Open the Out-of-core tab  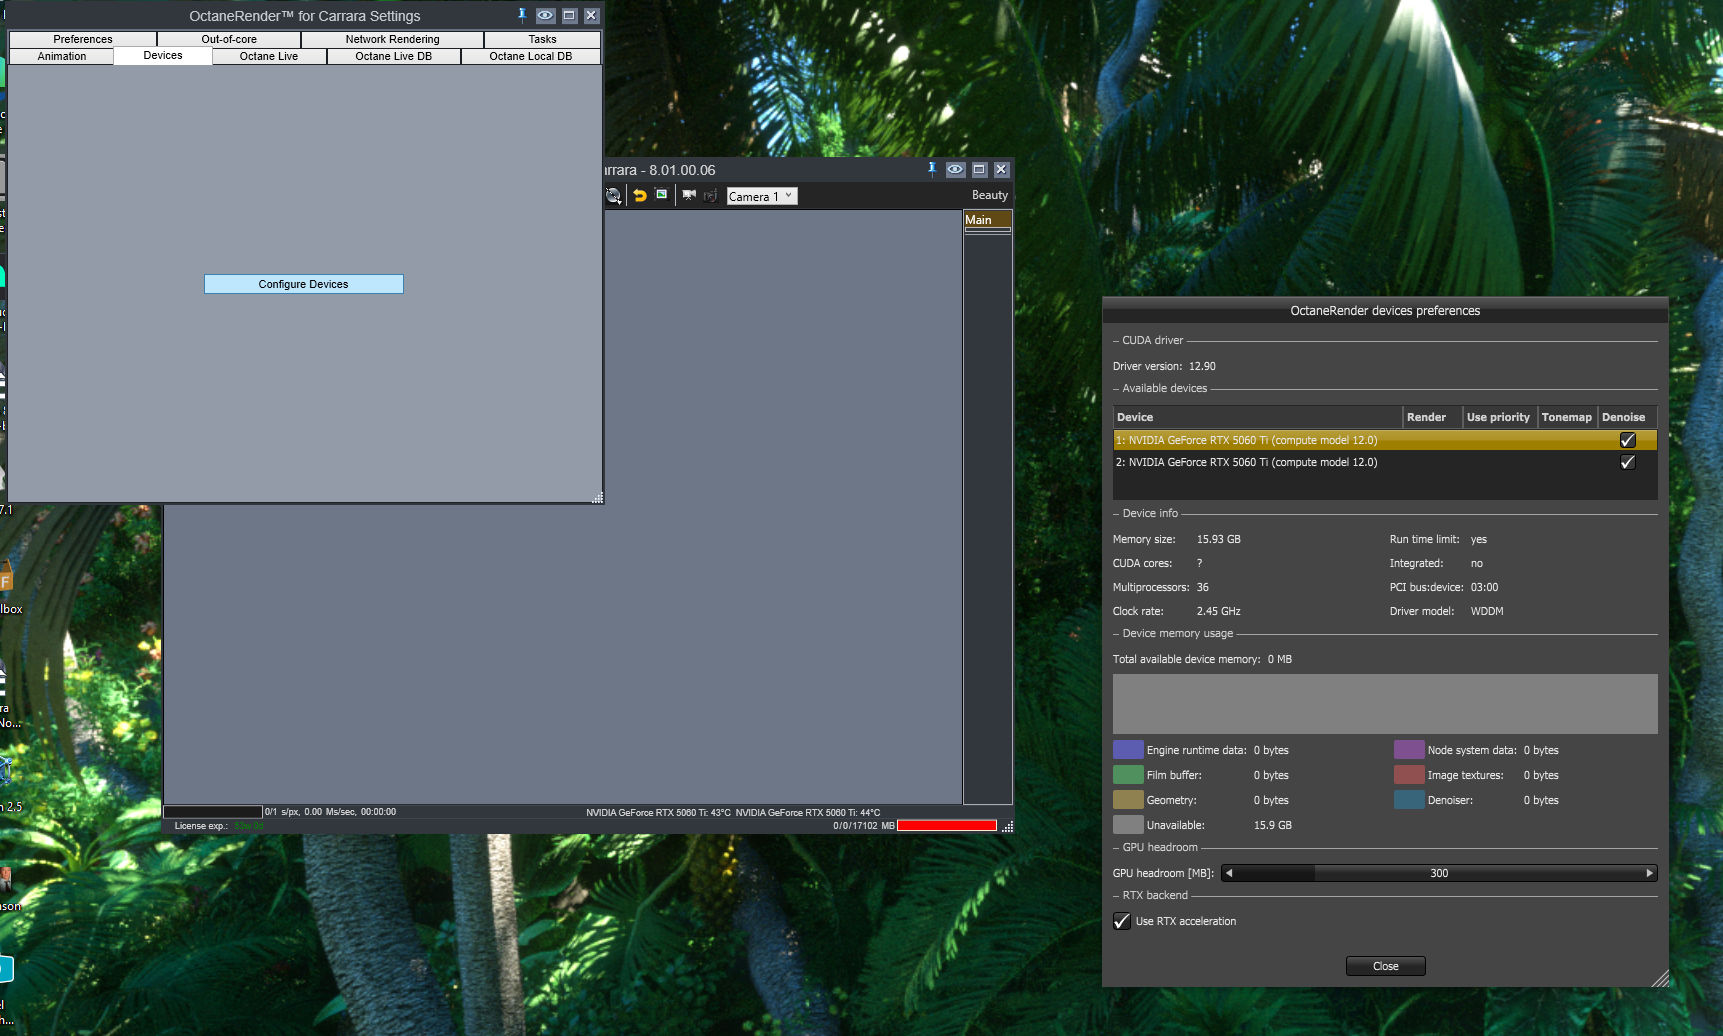pos(229,39)
